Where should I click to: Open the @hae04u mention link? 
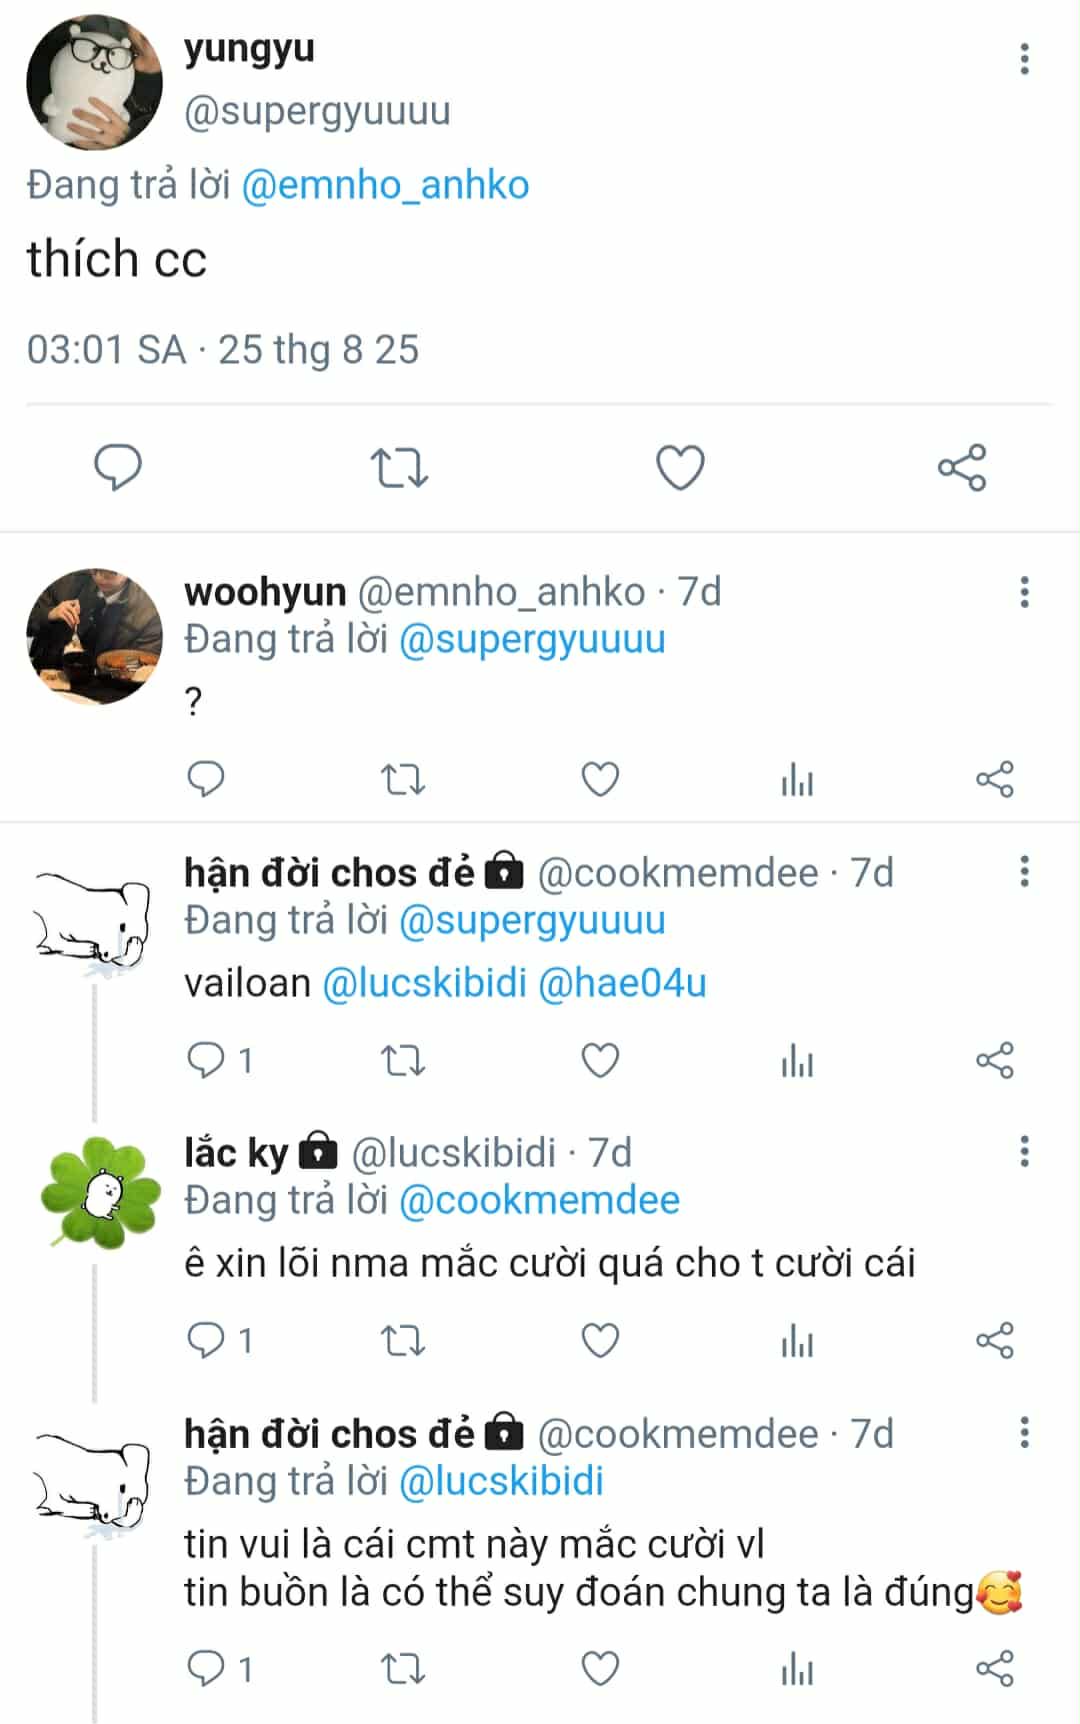click(x=622, y=983)
